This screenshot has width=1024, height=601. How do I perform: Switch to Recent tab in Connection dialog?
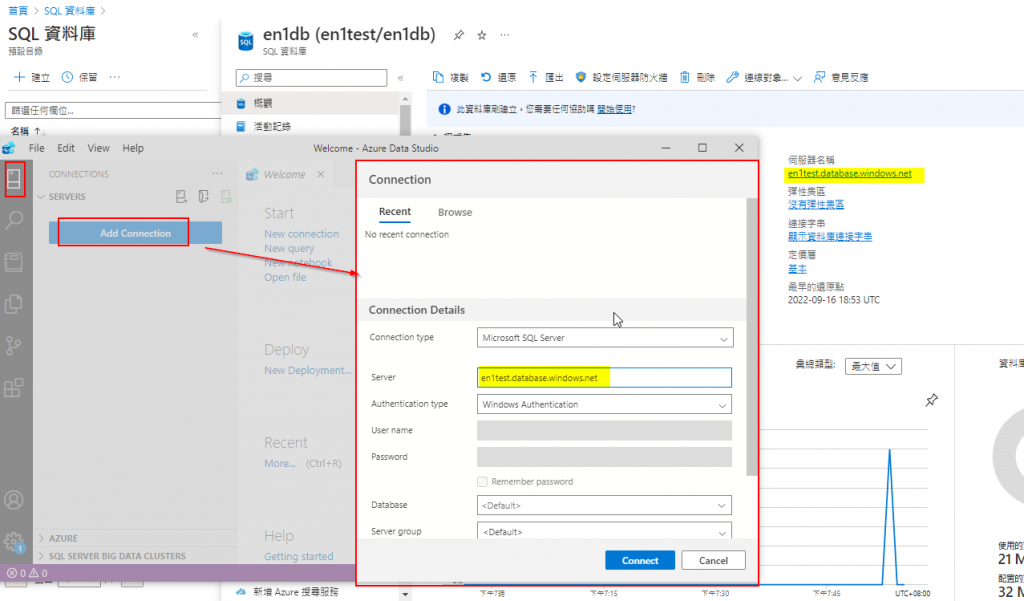click(x=394, y=212)
